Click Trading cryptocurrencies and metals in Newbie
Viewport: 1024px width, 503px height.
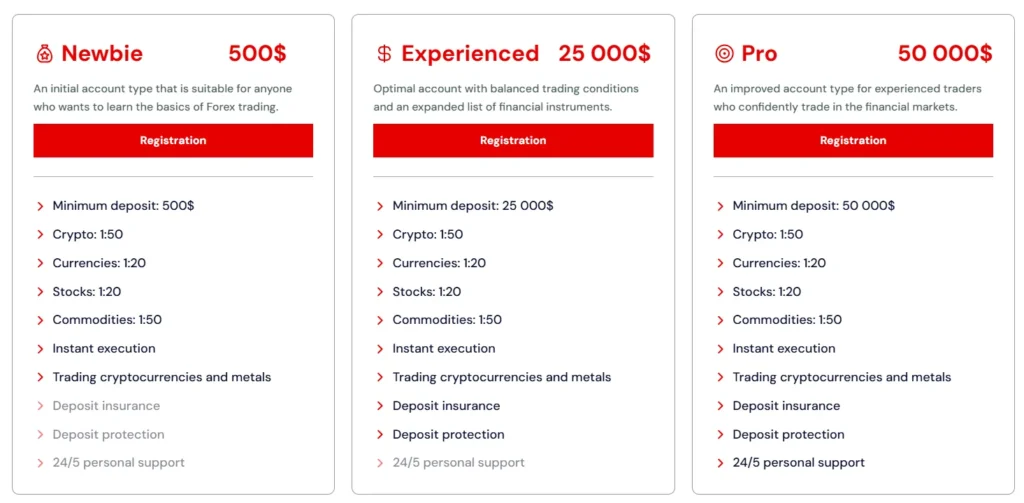pyautogui.click(x=162, y=377)
